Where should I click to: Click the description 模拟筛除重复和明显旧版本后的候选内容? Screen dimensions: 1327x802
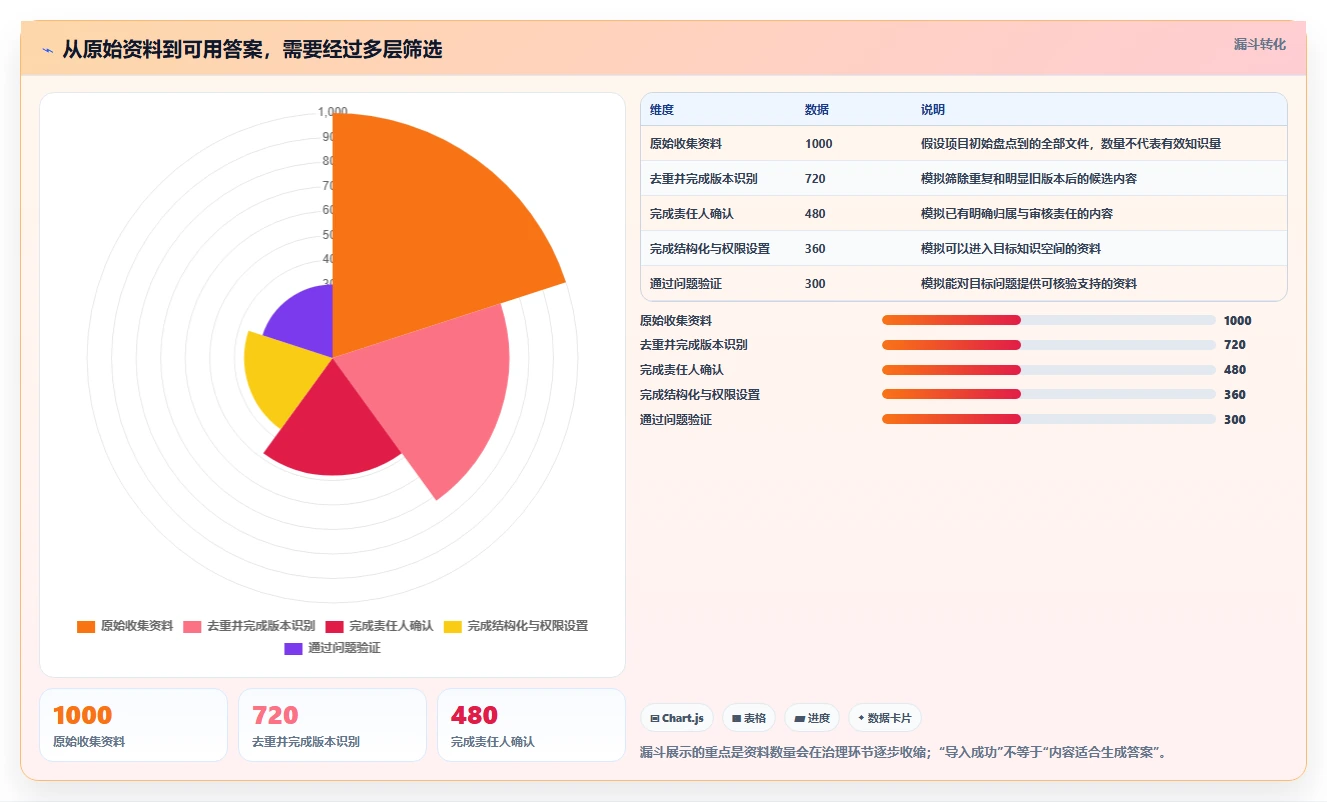coord(1029,179)
